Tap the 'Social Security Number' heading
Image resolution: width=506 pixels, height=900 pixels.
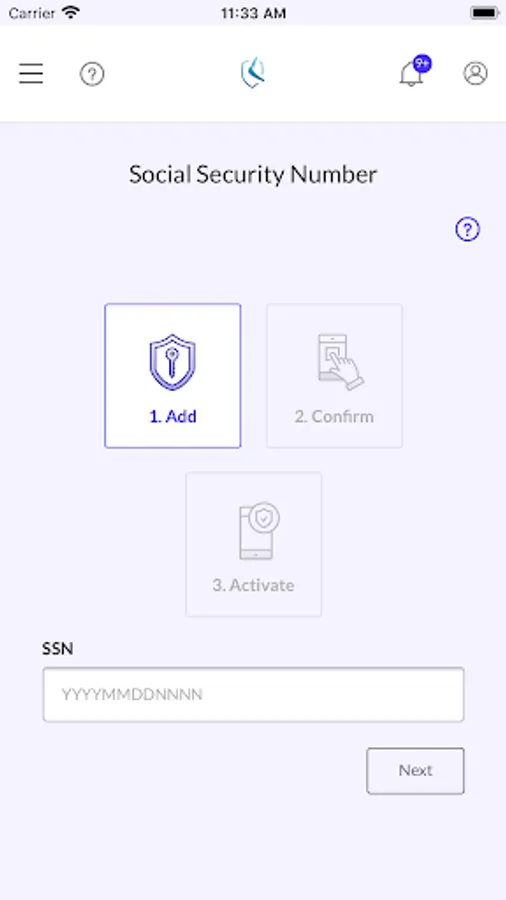pos(253,174)
